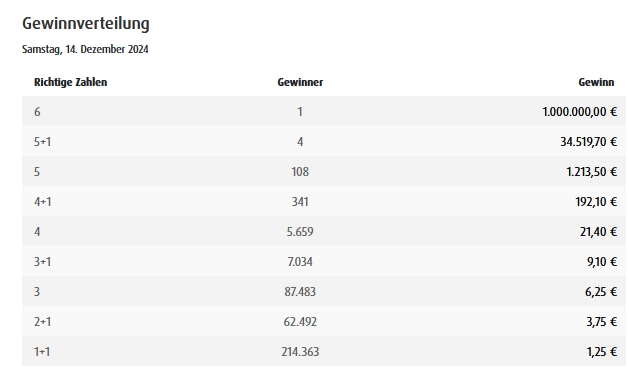Screen dimensions: 629x377
Task: Click the 5+1 prize class row label
Action: coord(43,142)
